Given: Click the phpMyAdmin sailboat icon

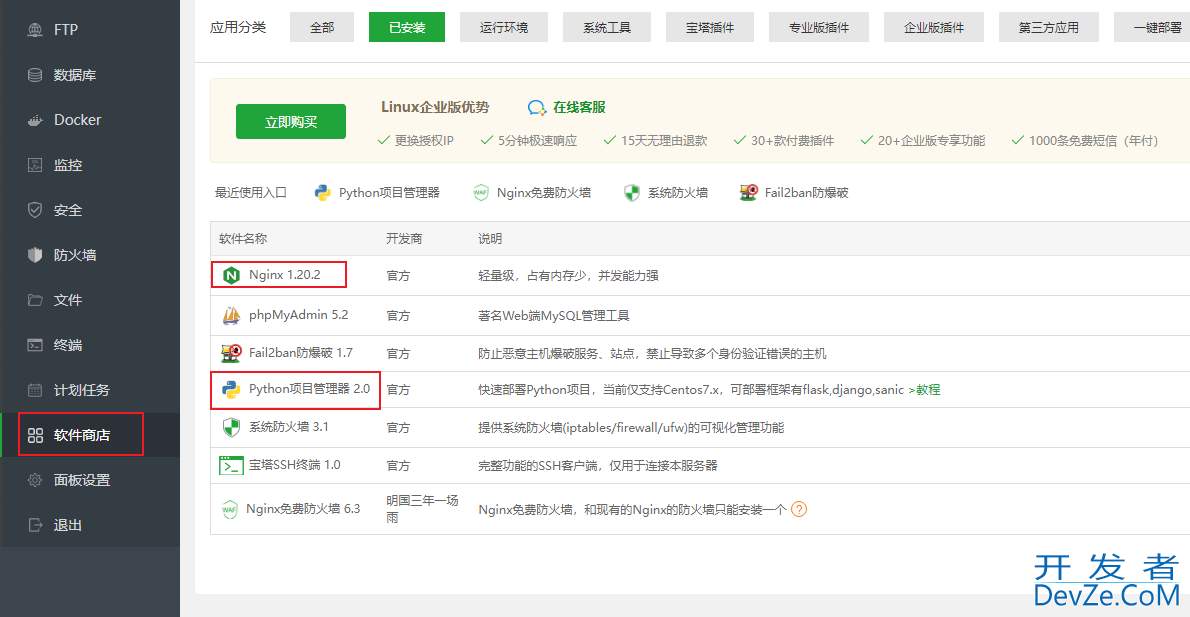Looking at the screenshot, I should tap(231, 316).
